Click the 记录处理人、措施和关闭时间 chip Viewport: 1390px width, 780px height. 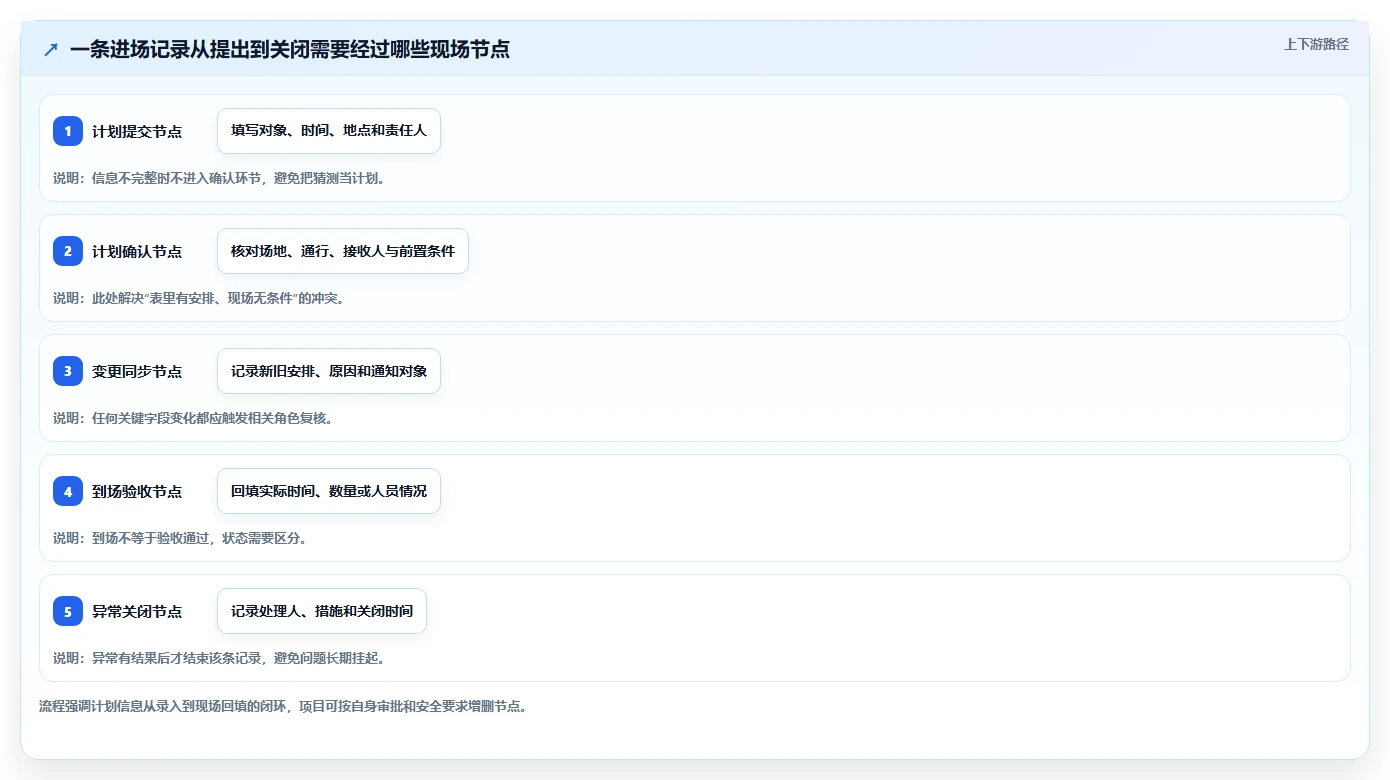322,611
